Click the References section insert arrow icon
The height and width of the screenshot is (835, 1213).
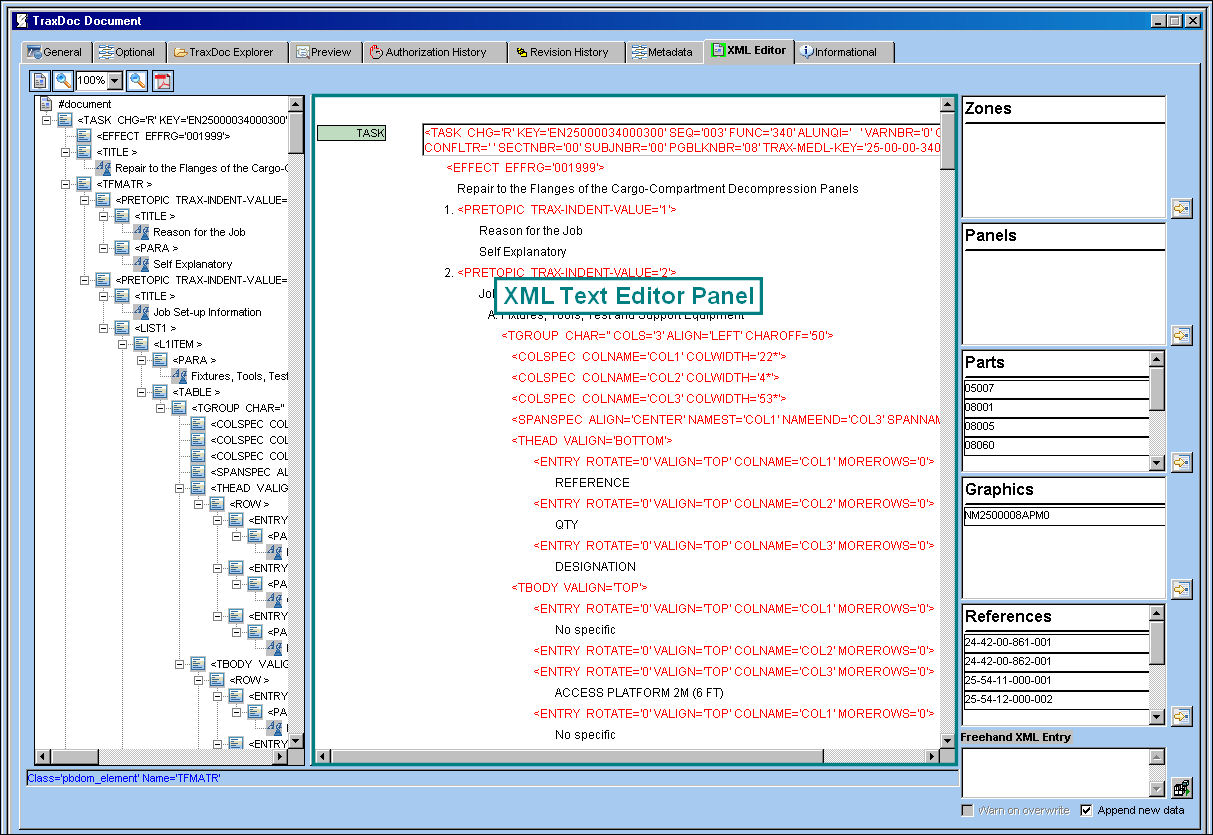pos(1182,716)
